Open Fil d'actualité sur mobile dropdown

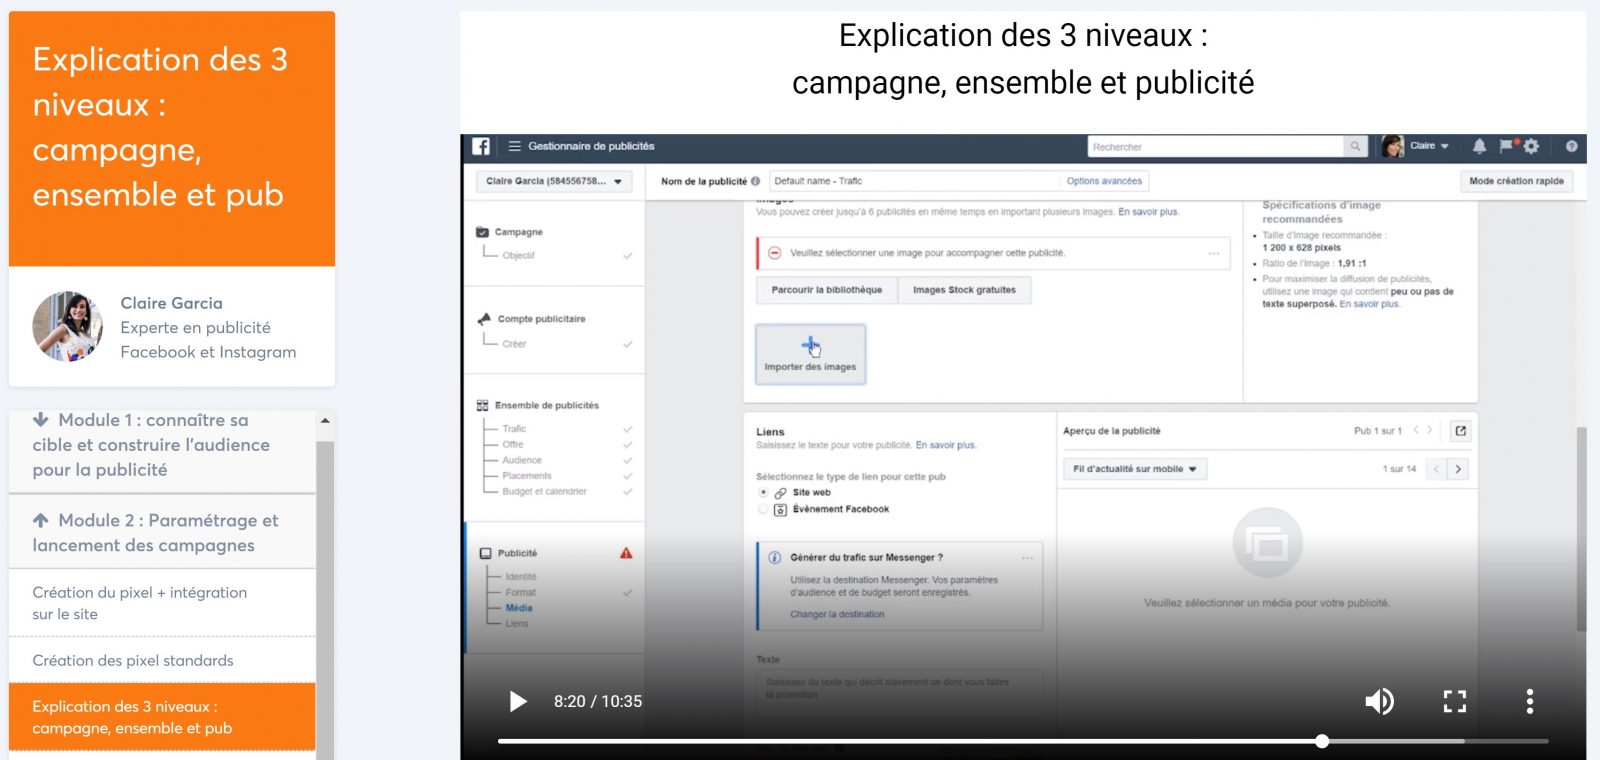(x=1134, y=469)
